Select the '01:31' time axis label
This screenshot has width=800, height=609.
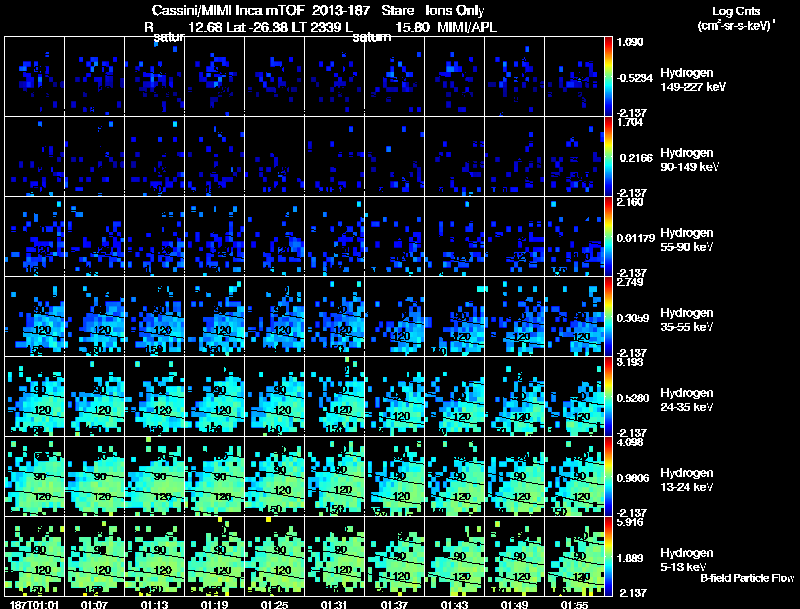[334, 605]
